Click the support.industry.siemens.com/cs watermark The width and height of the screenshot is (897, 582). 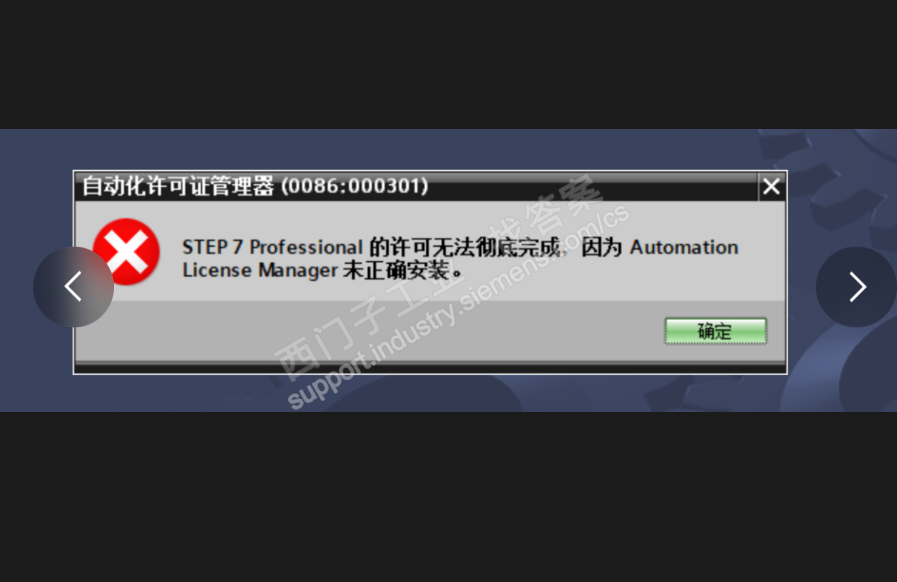[458, 307]
